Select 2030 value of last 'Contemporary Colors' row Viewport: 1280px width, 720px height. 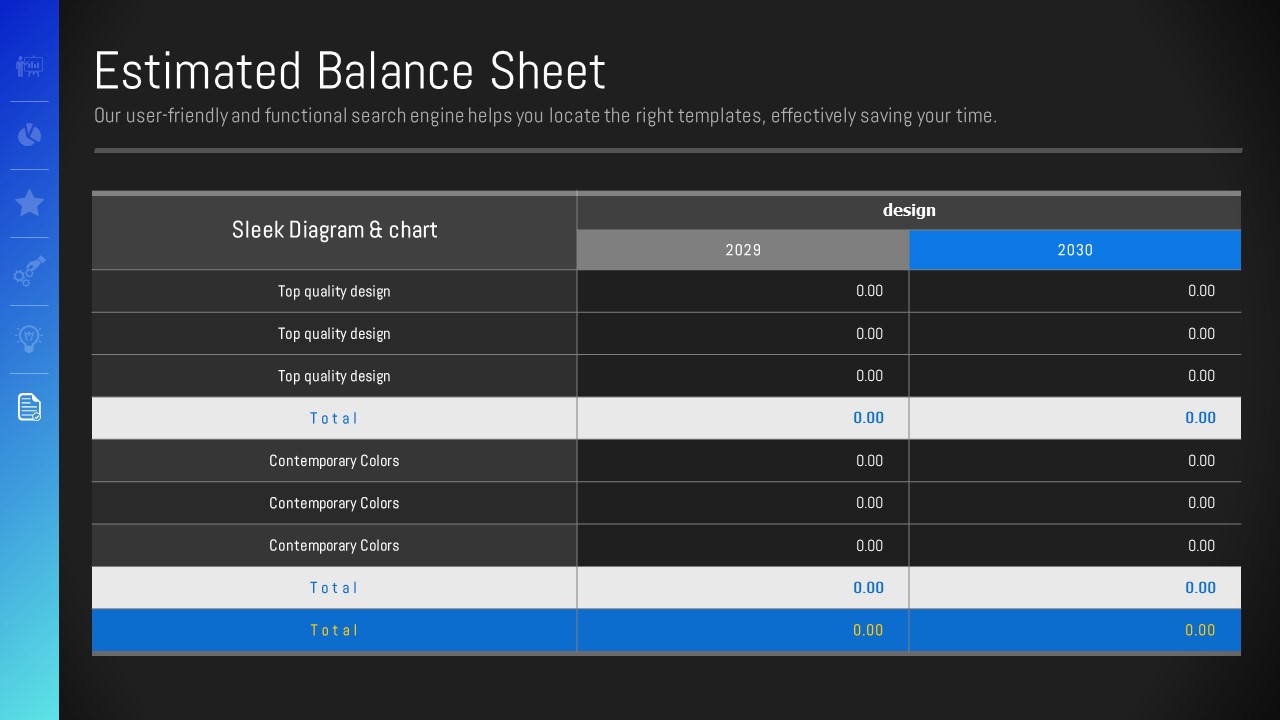1200,545
